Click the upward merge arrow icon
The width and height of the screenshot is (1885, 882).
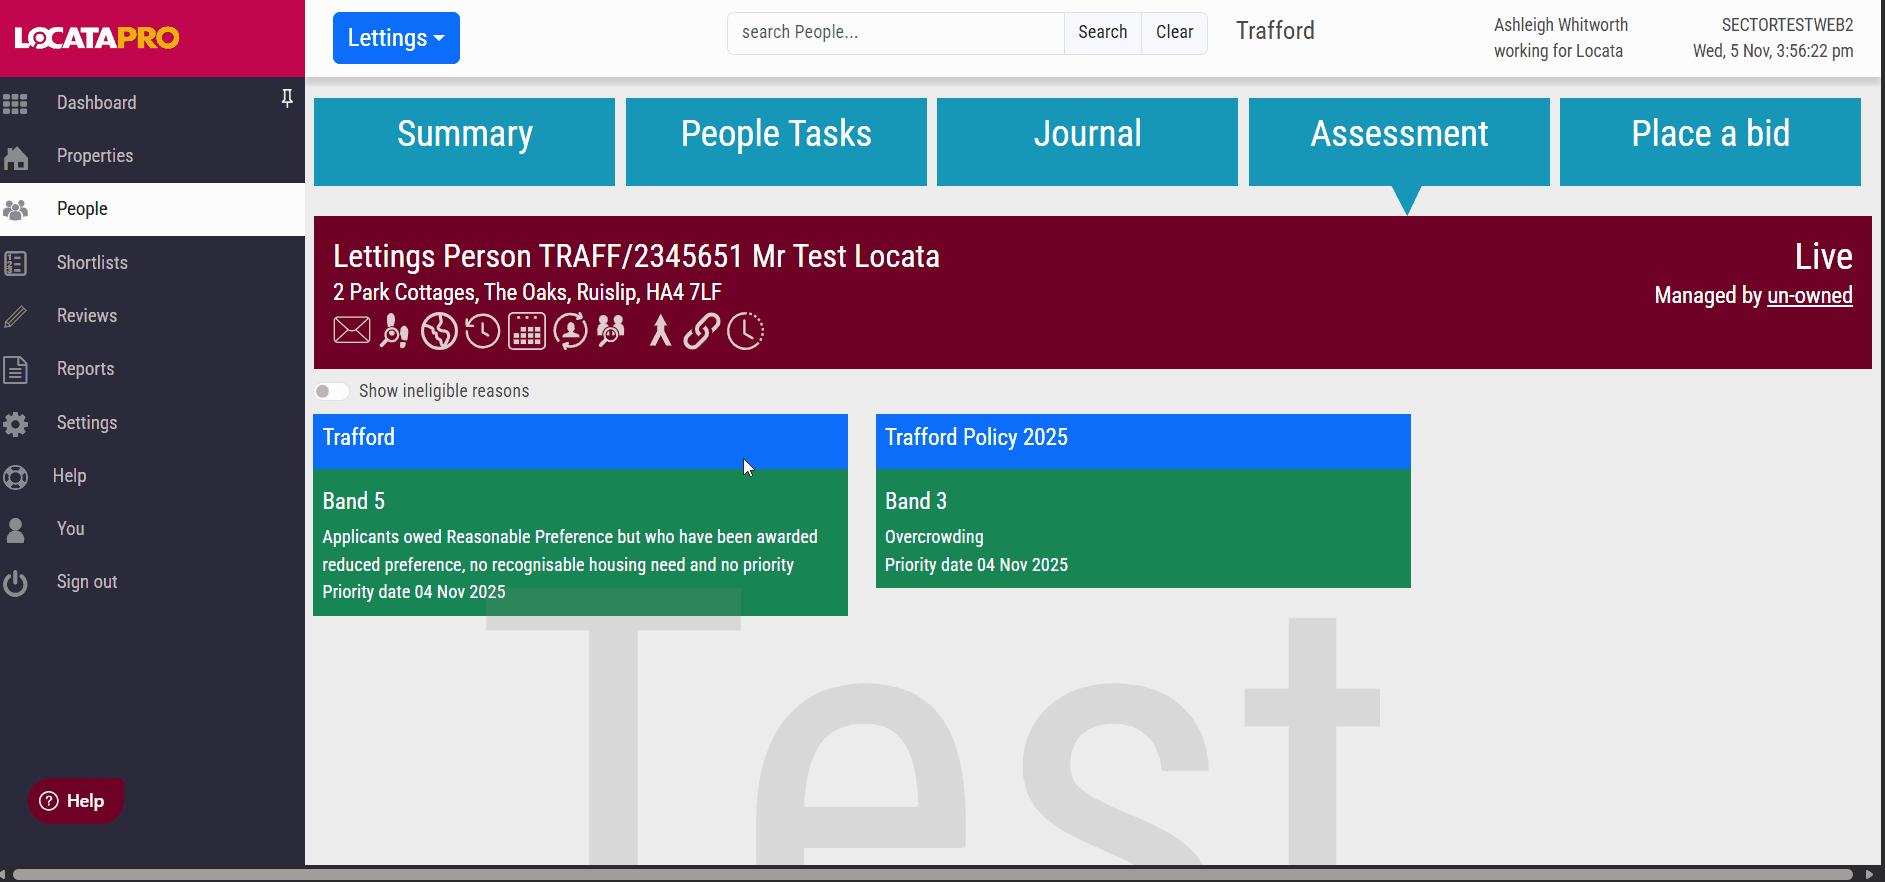point(660,331)
